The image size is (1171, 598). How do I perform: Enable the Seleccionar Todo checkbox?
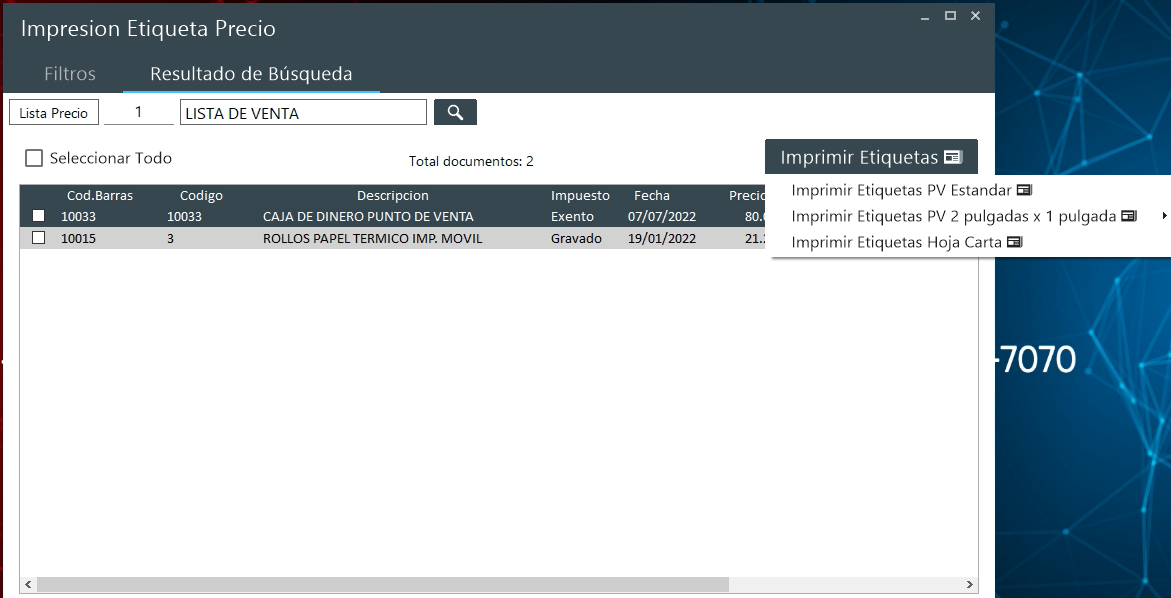(35, 158)
